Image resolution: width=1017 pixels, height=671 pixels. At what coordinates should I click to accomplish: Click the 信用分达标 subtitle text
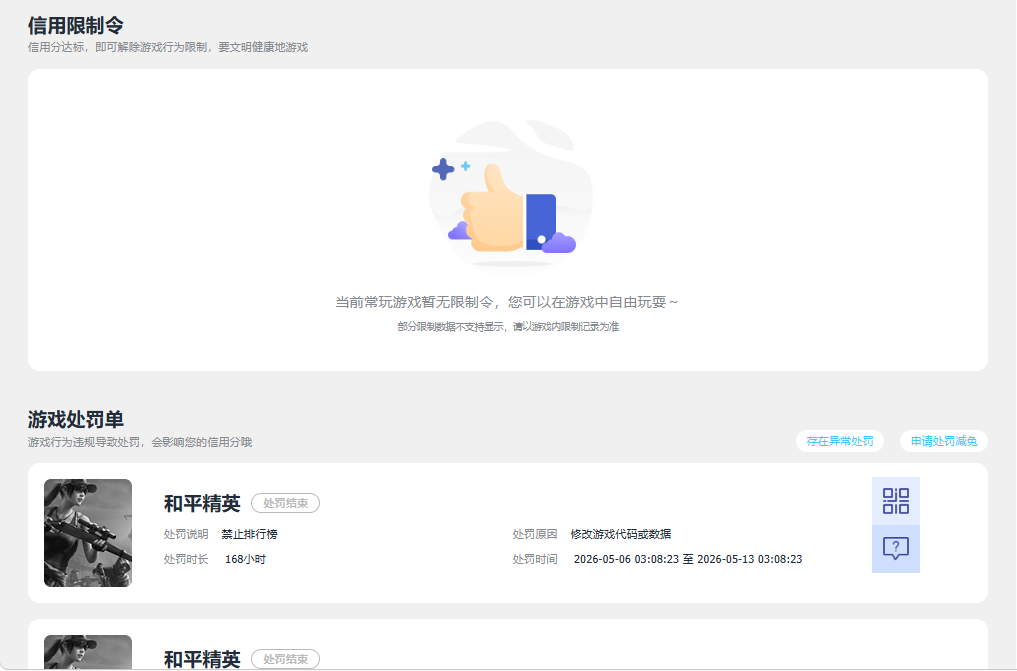click(x=168, y=47)
